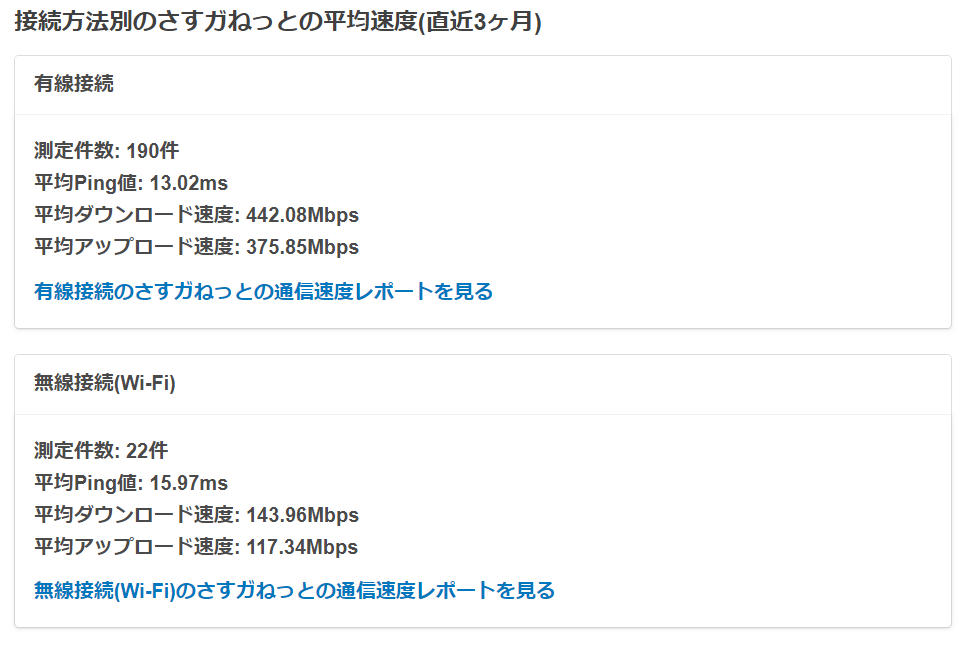The height and width of the screenshot is (648, 967).
Task: Click the 平均ダウンロード速度 label in the Wi-Fi card
Action: pyautogui.click(x=134, y=515)
